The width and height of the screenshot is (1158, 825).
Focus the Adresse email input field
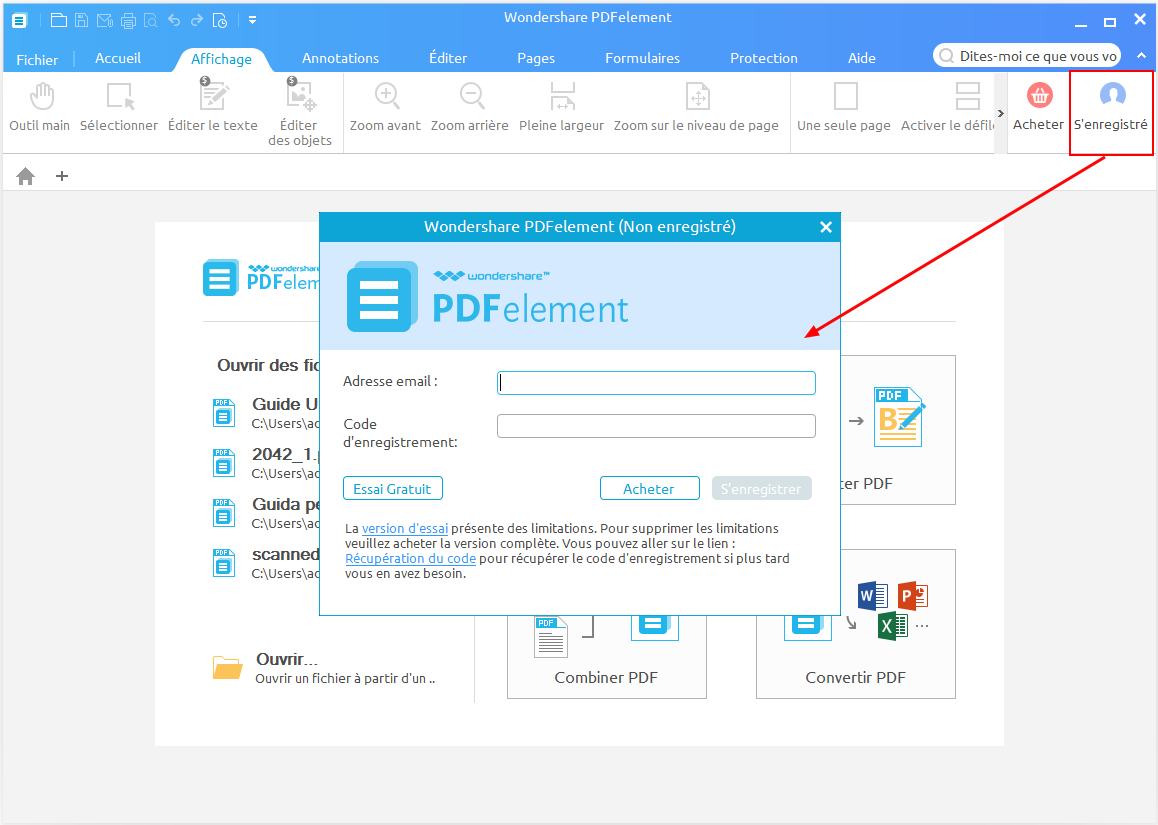[x=657, y=383]
